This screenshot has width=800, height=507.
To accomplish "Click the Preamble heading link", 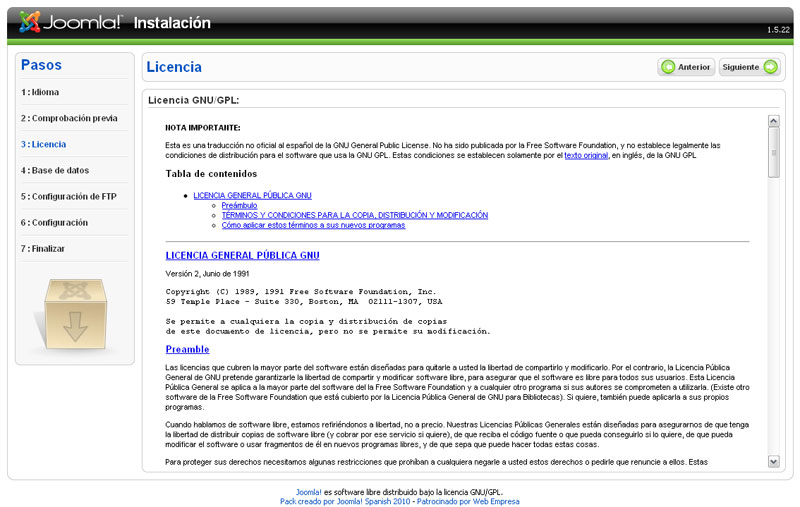I will coord(187,349).
